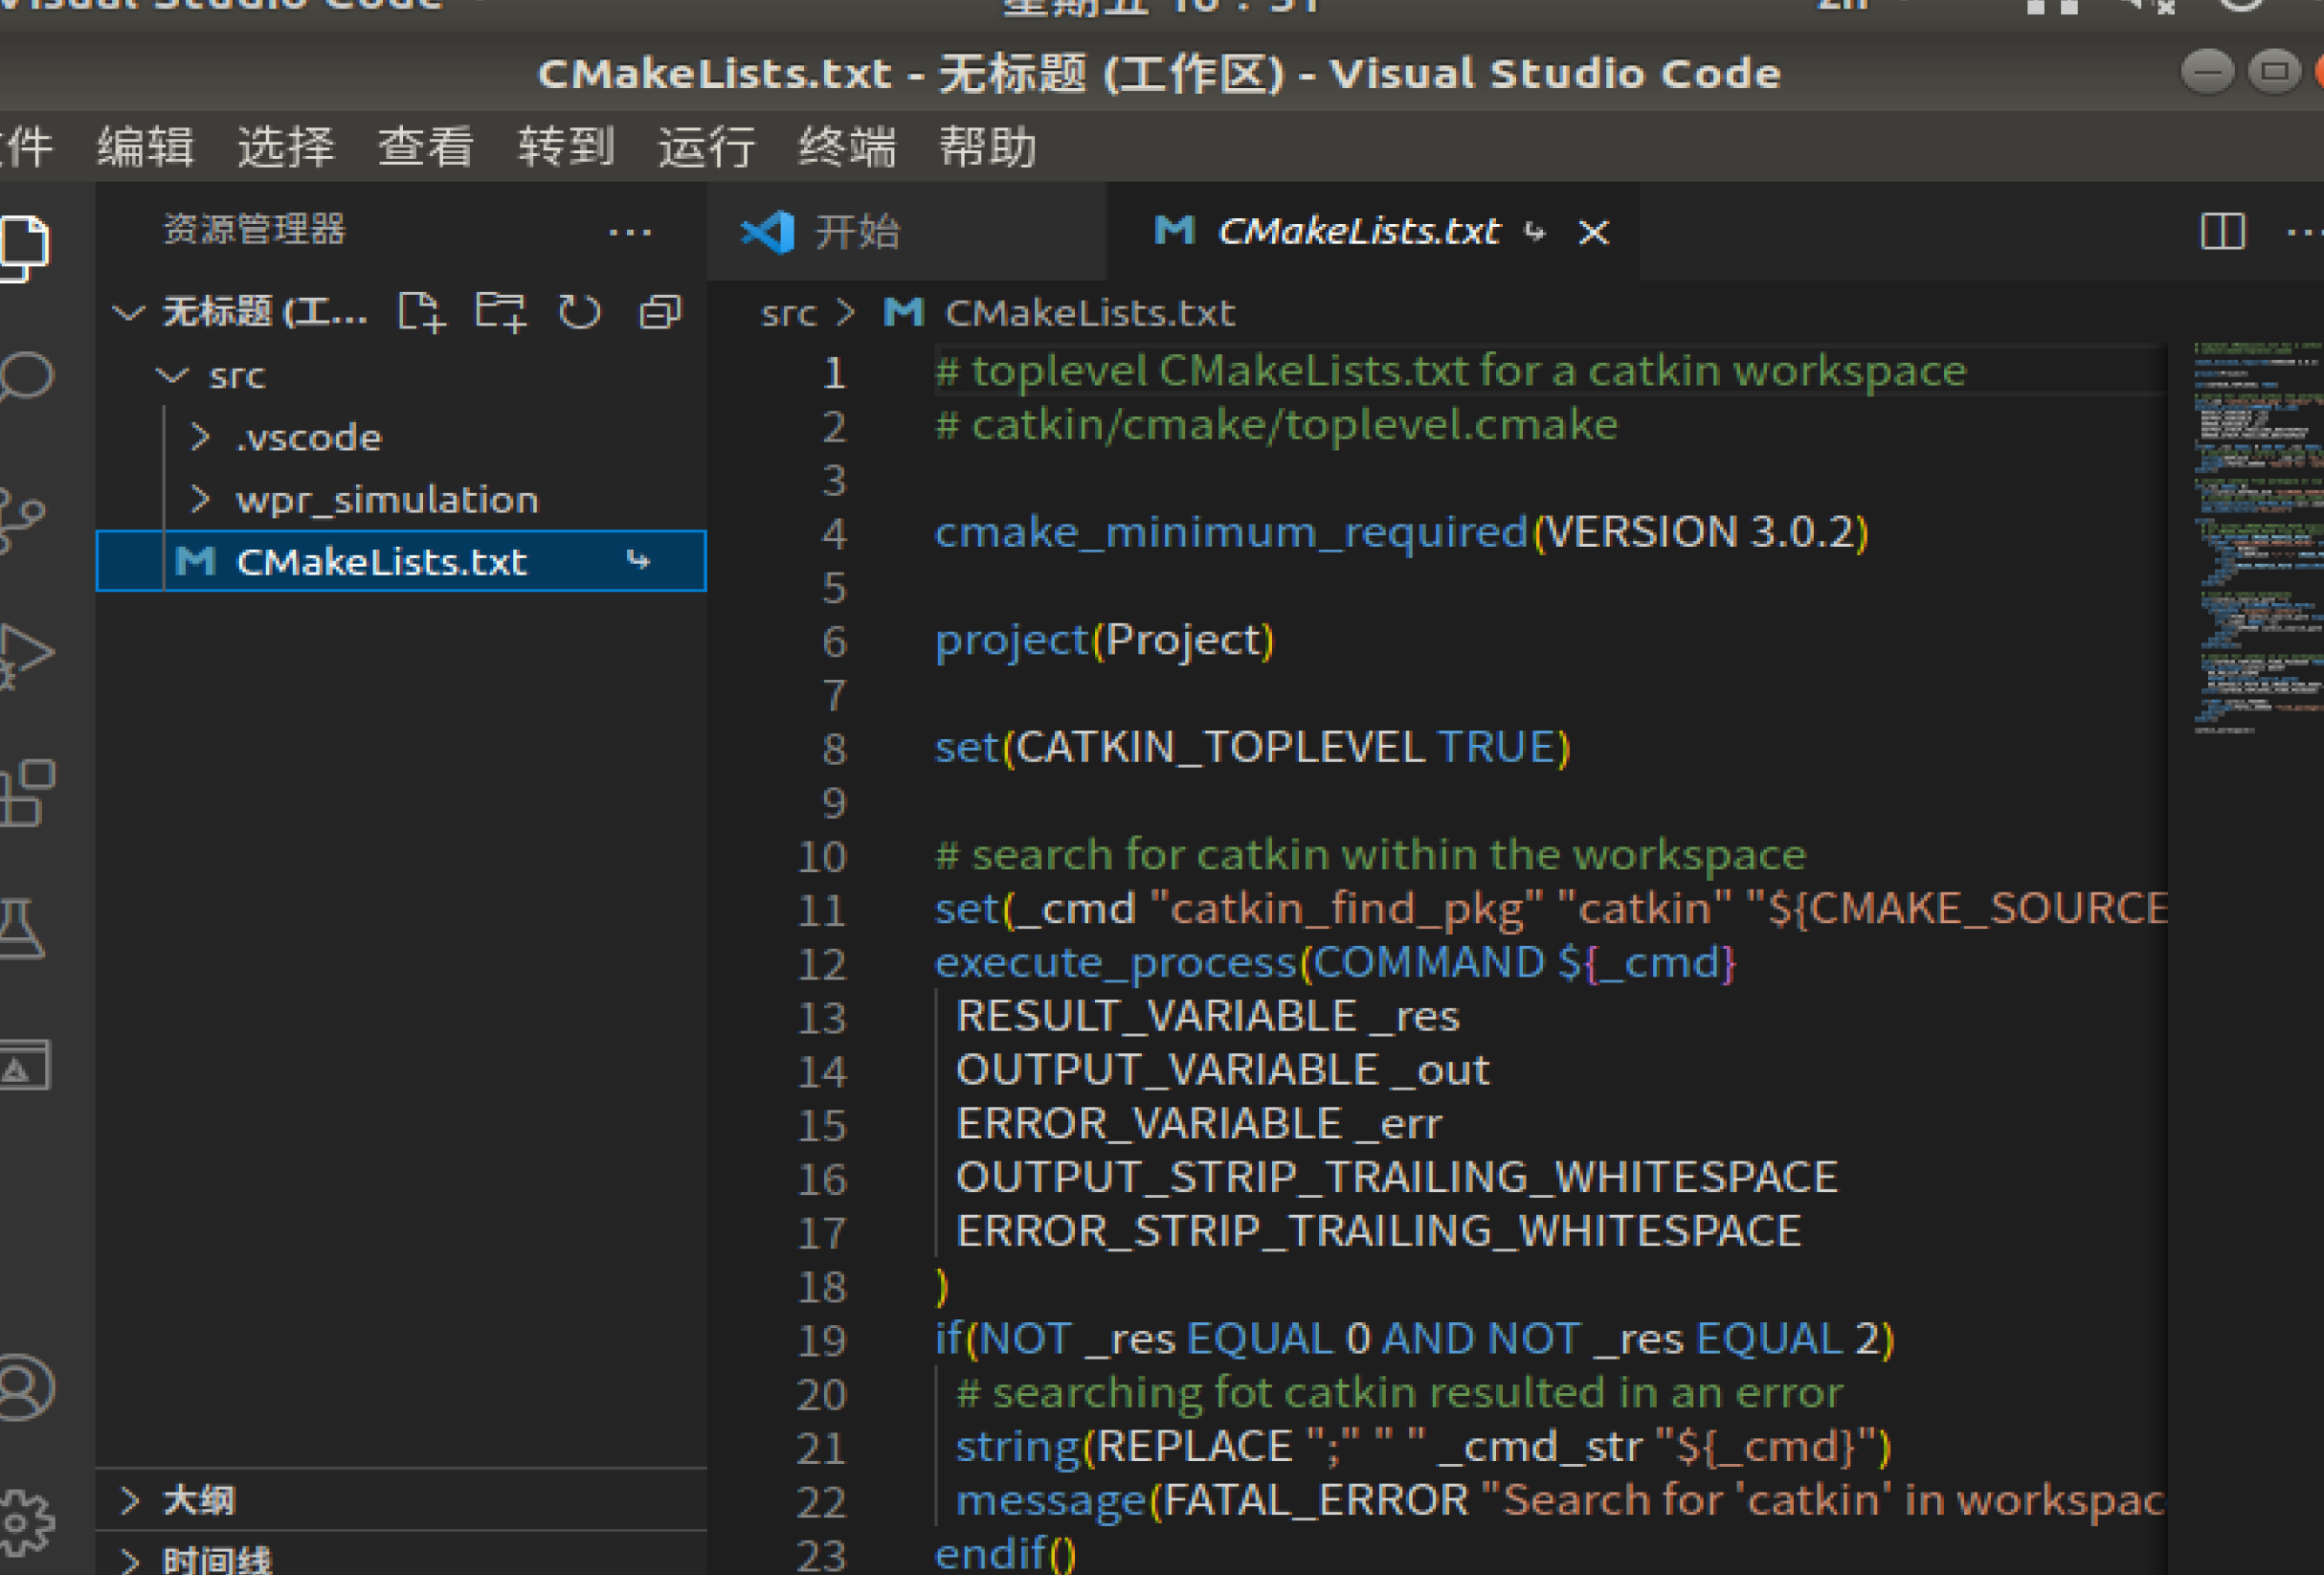
Task: Click OUTPUT_STRIP_TRAILING_WHITESPACE line
Action: tap(1397, 1177)
